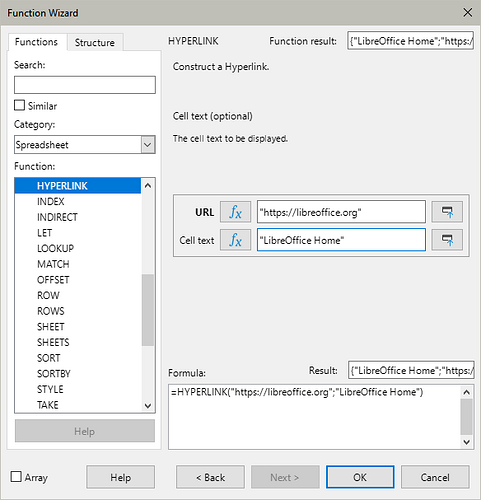Viewport: 481px width, 500px height.
Task: Select ROWS in the function list
Action: (78, 311)
